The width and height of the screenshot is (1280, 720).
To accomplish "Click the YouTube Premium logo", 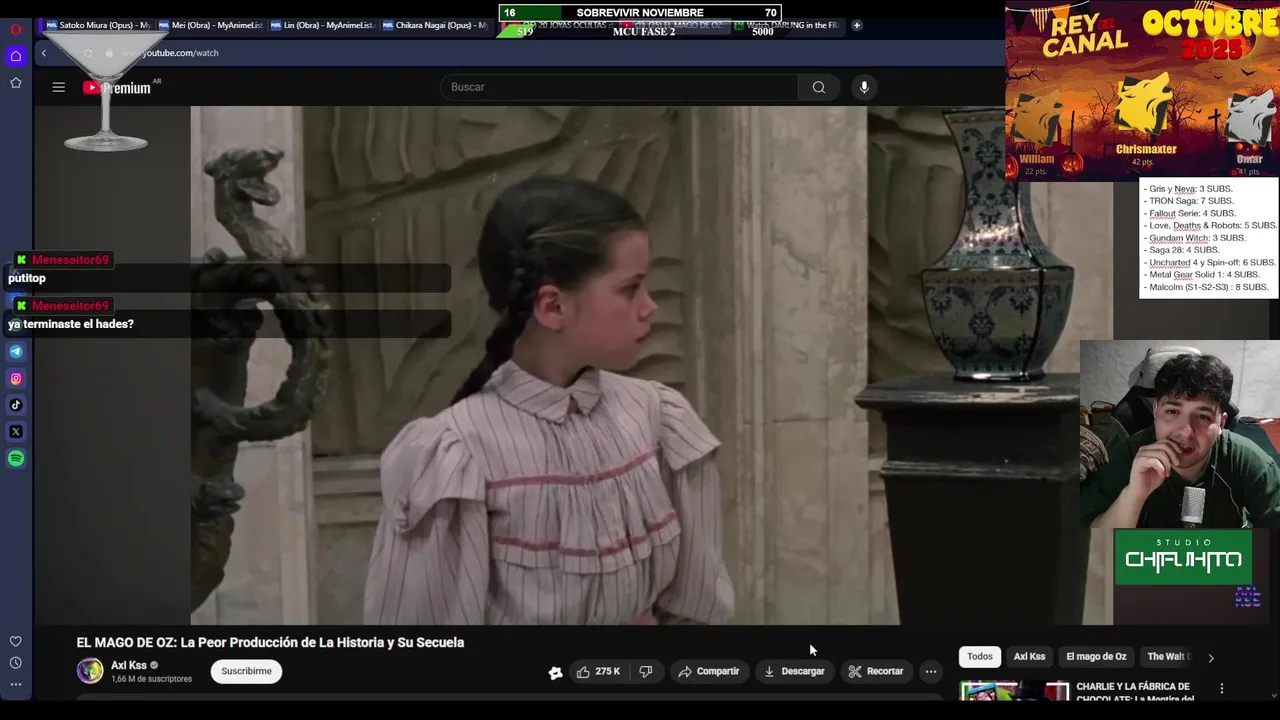I will click(118, 88).
